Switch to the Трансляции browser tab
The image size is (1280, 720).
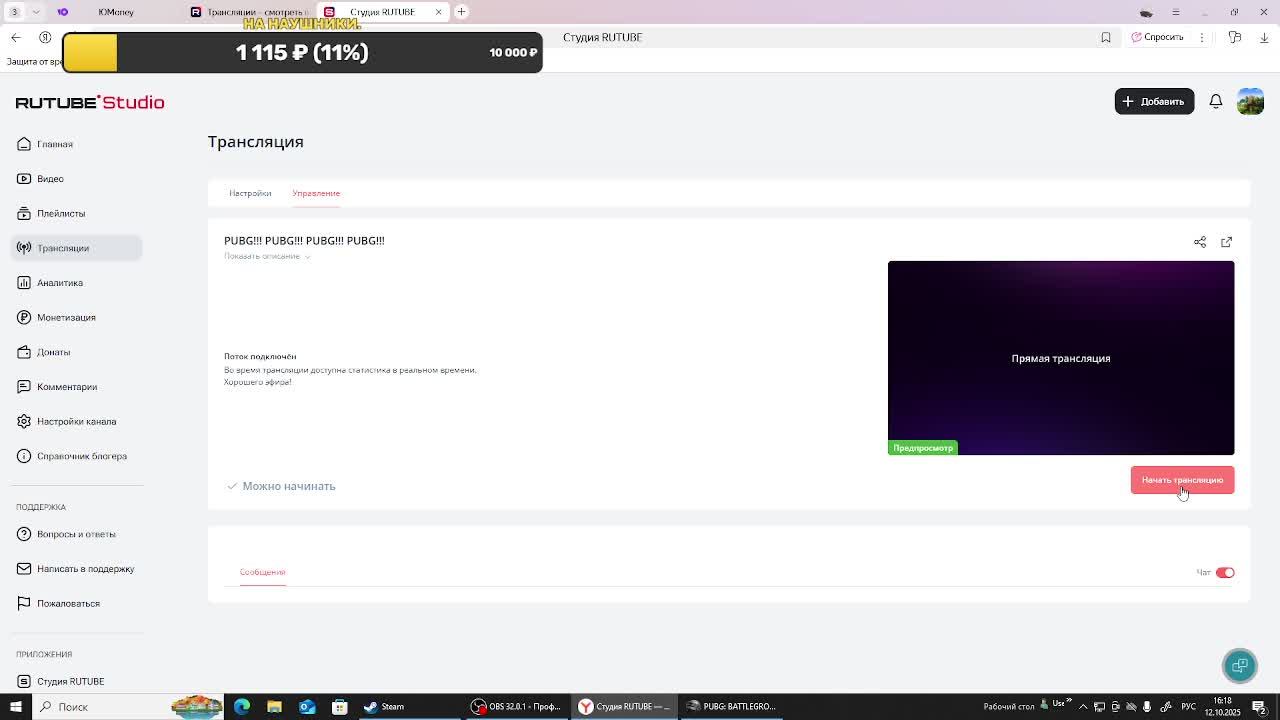250,12
